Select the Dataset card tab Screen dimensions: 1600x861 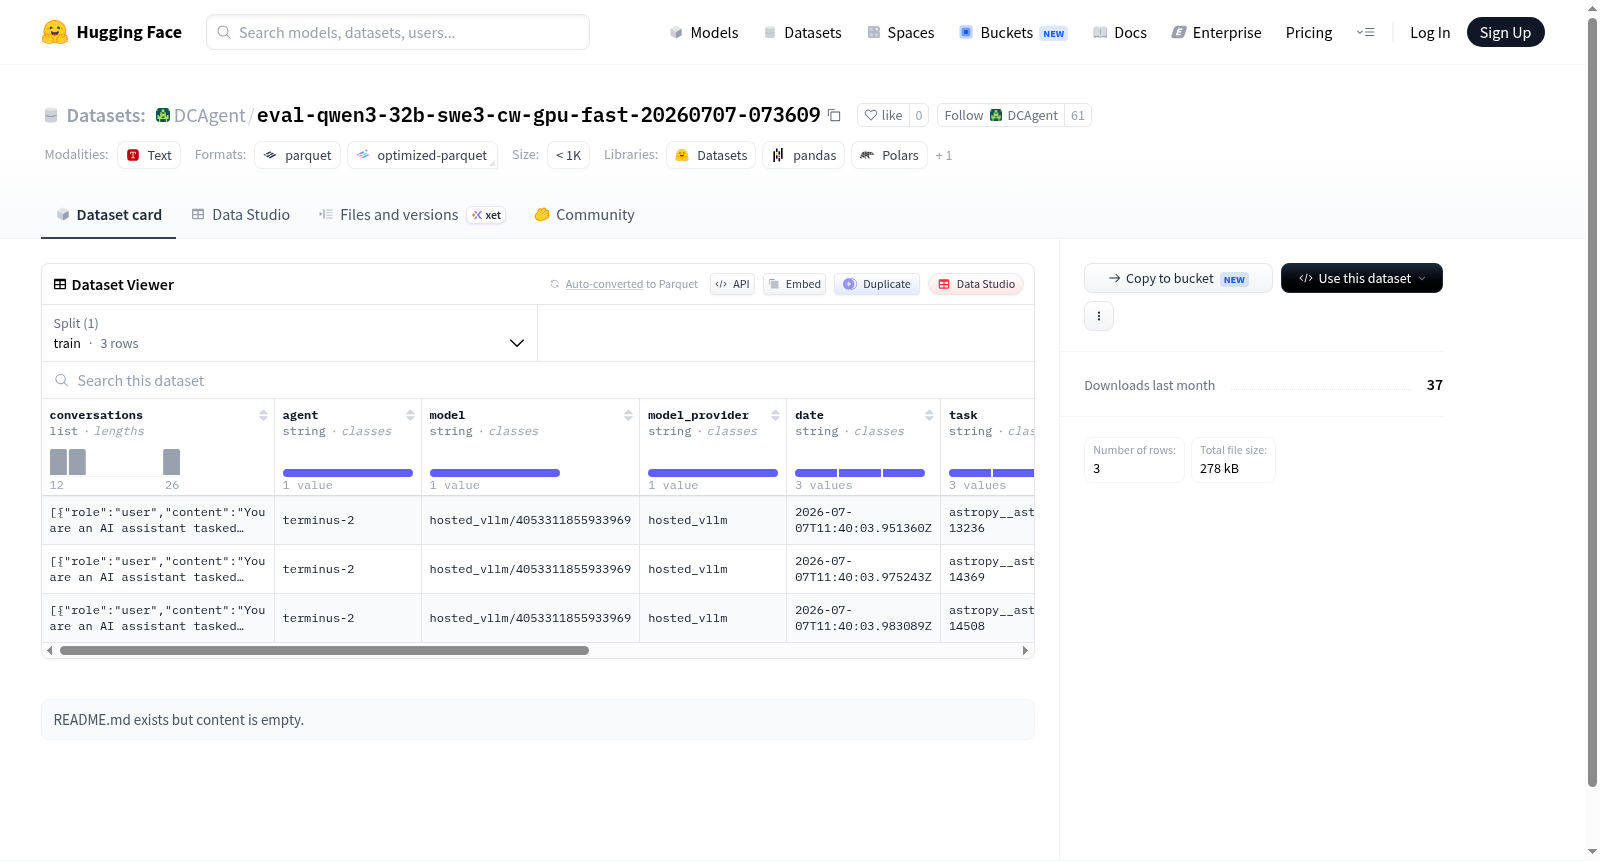pyautogui.click(x=109, y=215)
